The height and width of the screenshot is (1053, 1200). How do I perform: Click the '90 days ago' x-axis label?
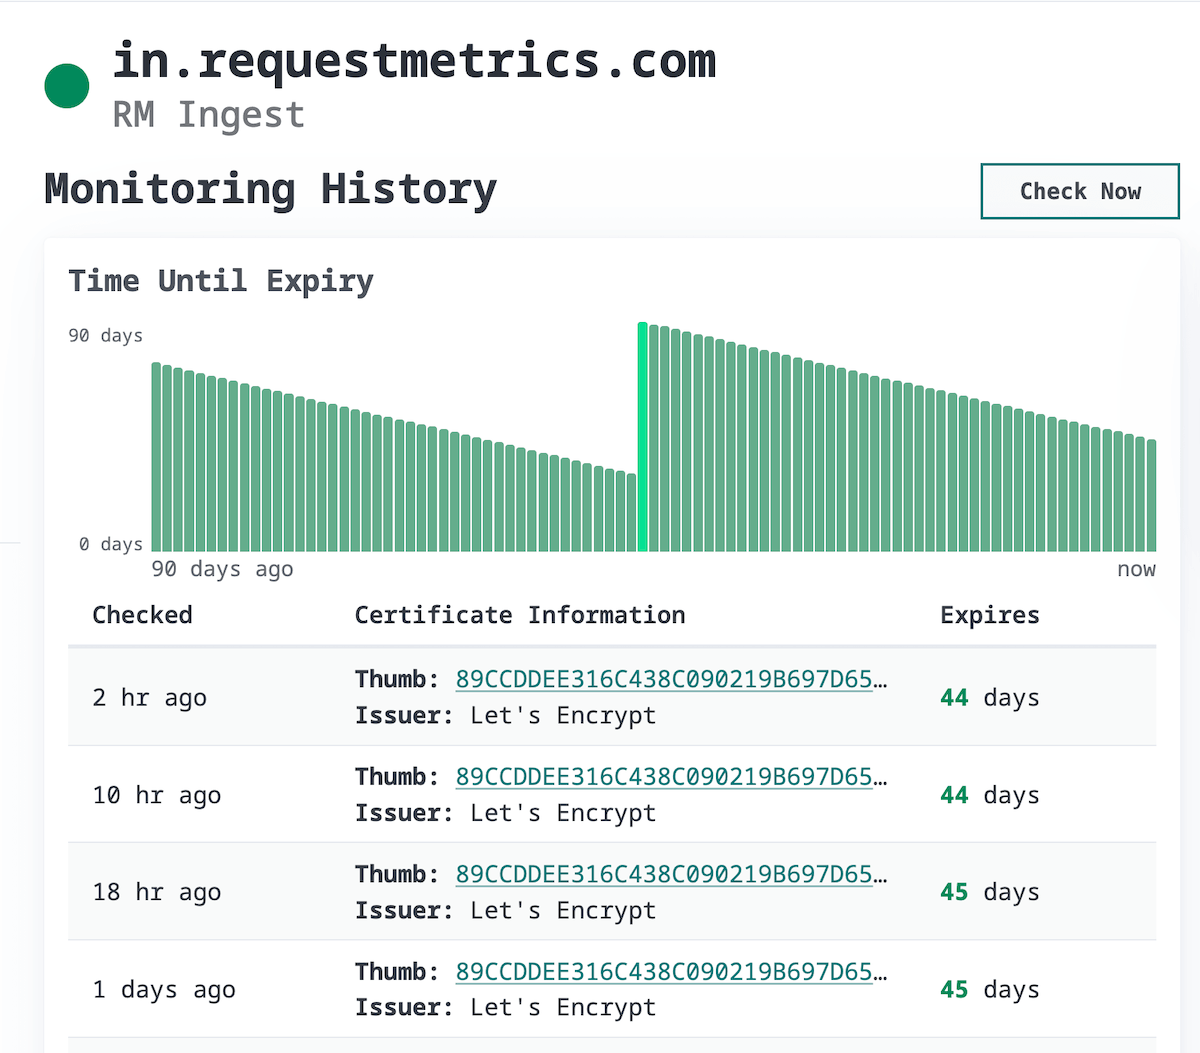pyautogui.click(x=222, y=569)
